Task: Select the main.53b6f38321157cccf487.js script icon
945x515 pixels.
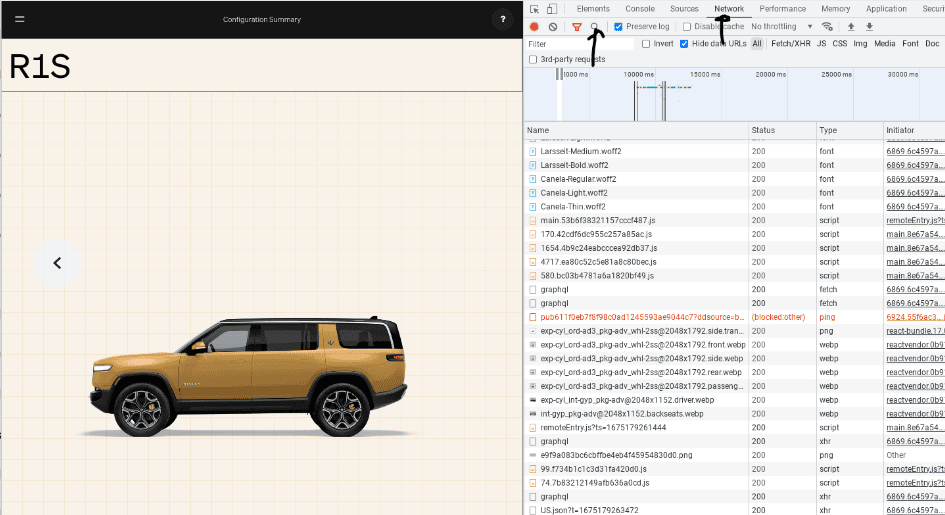Action: [533, 220]
